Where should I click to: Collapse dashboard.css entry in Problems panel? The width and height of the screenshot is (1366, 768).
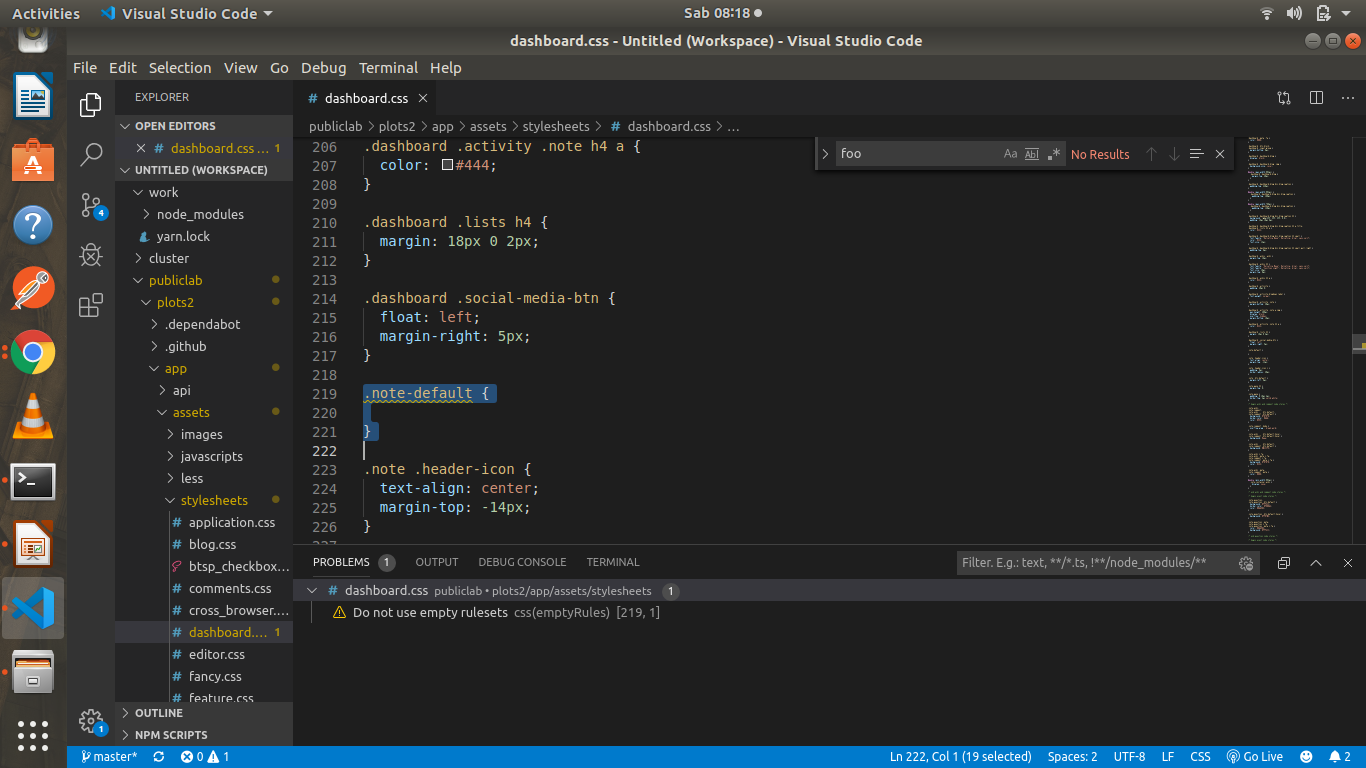[312, 591]
